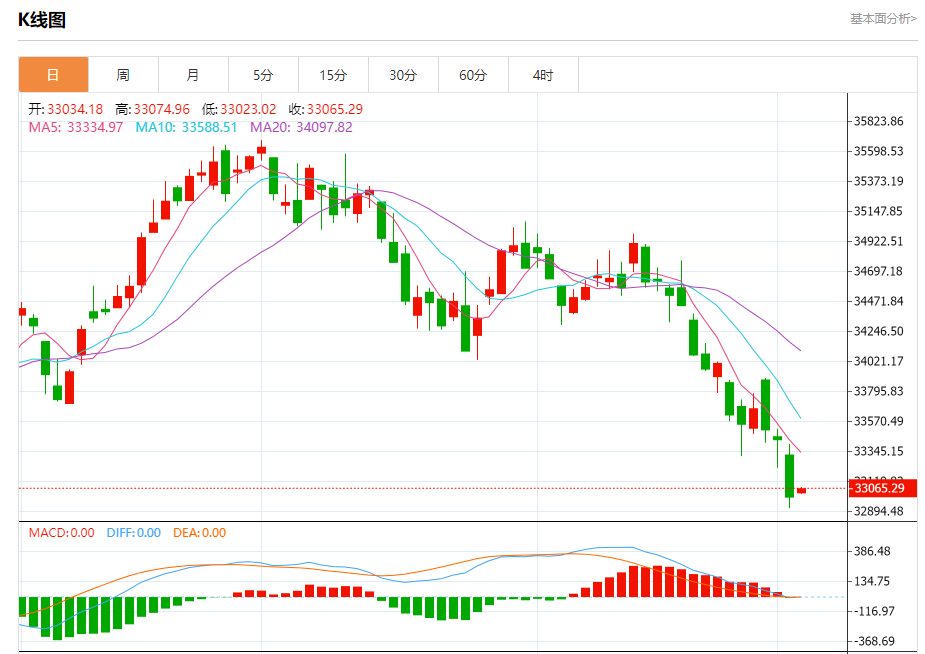
Task: Open the 5分 interval tab
Action: click(x=263, y=75)
